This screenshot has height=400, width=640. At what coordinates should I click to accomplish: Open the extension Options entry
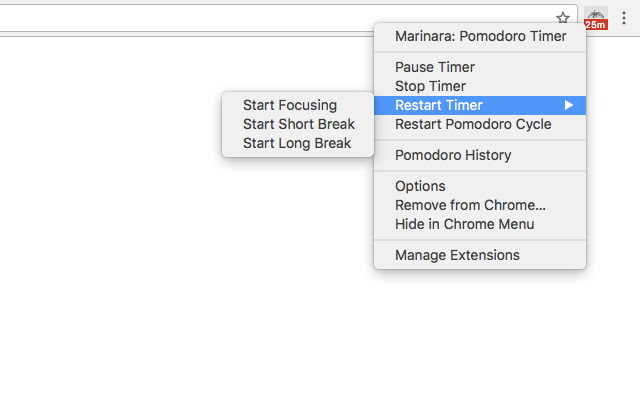click(420, 186)
